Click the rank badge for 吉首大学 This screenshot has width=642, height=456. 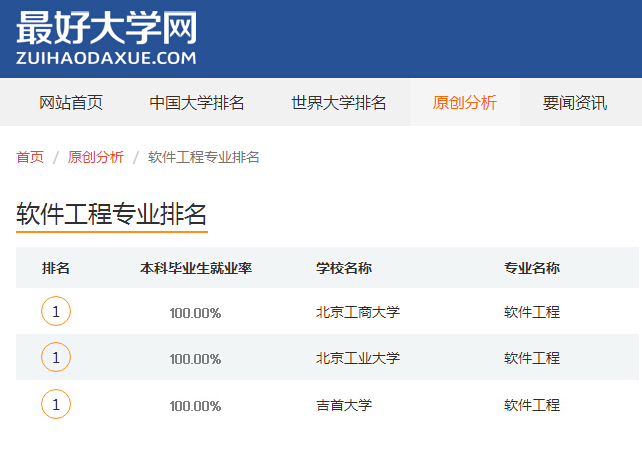tap(56, 404)
